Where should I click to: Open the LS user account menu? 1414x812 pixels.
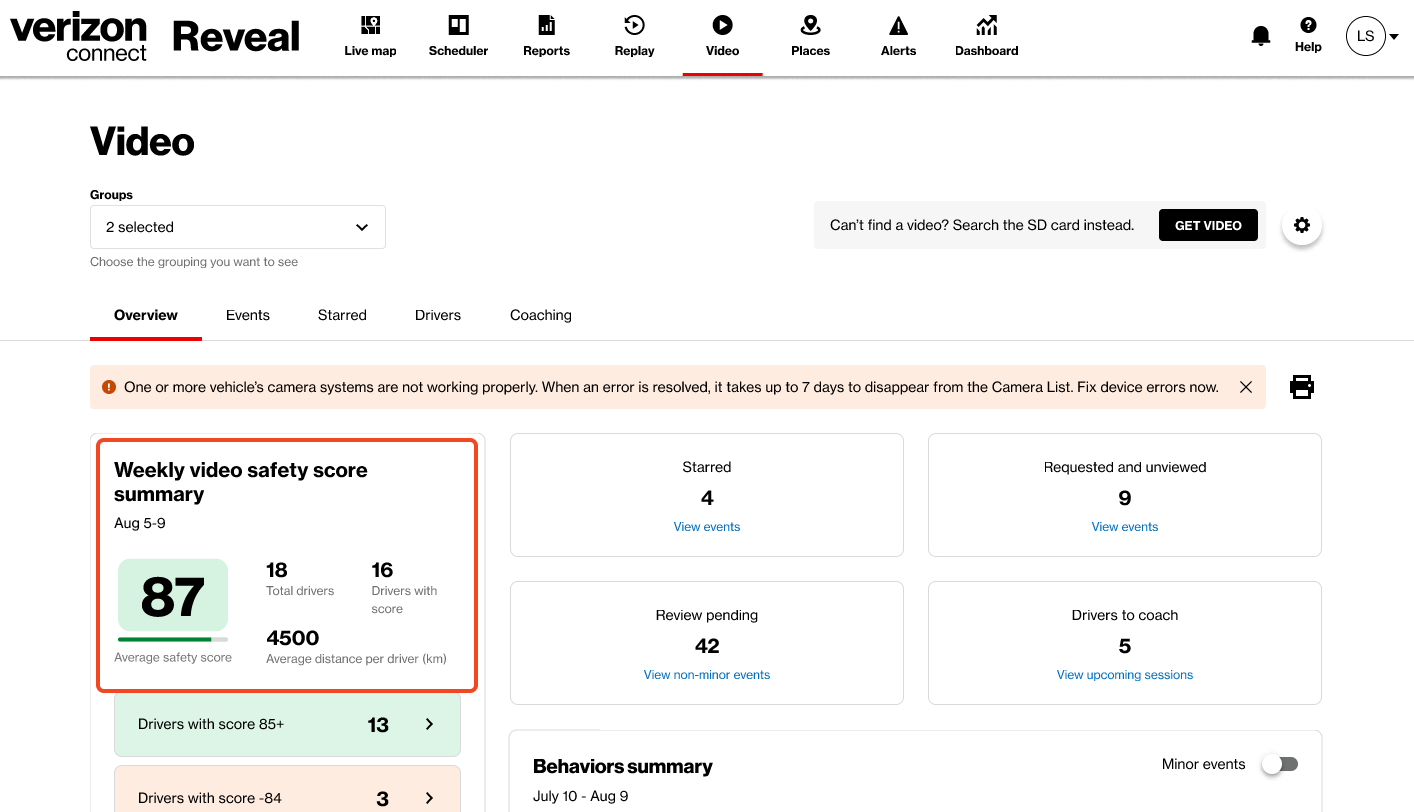pyautogui.click(x=1372, y=37)
